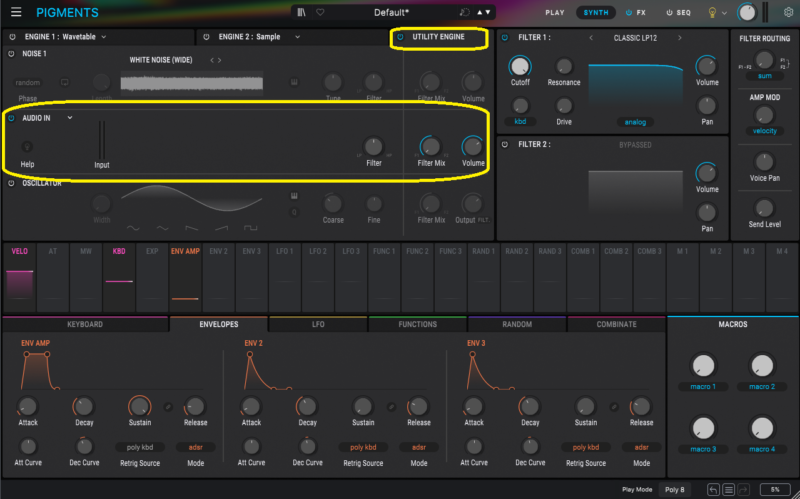Open the RANDOM tab
800x499 pixels.
(x=517, y=324)
